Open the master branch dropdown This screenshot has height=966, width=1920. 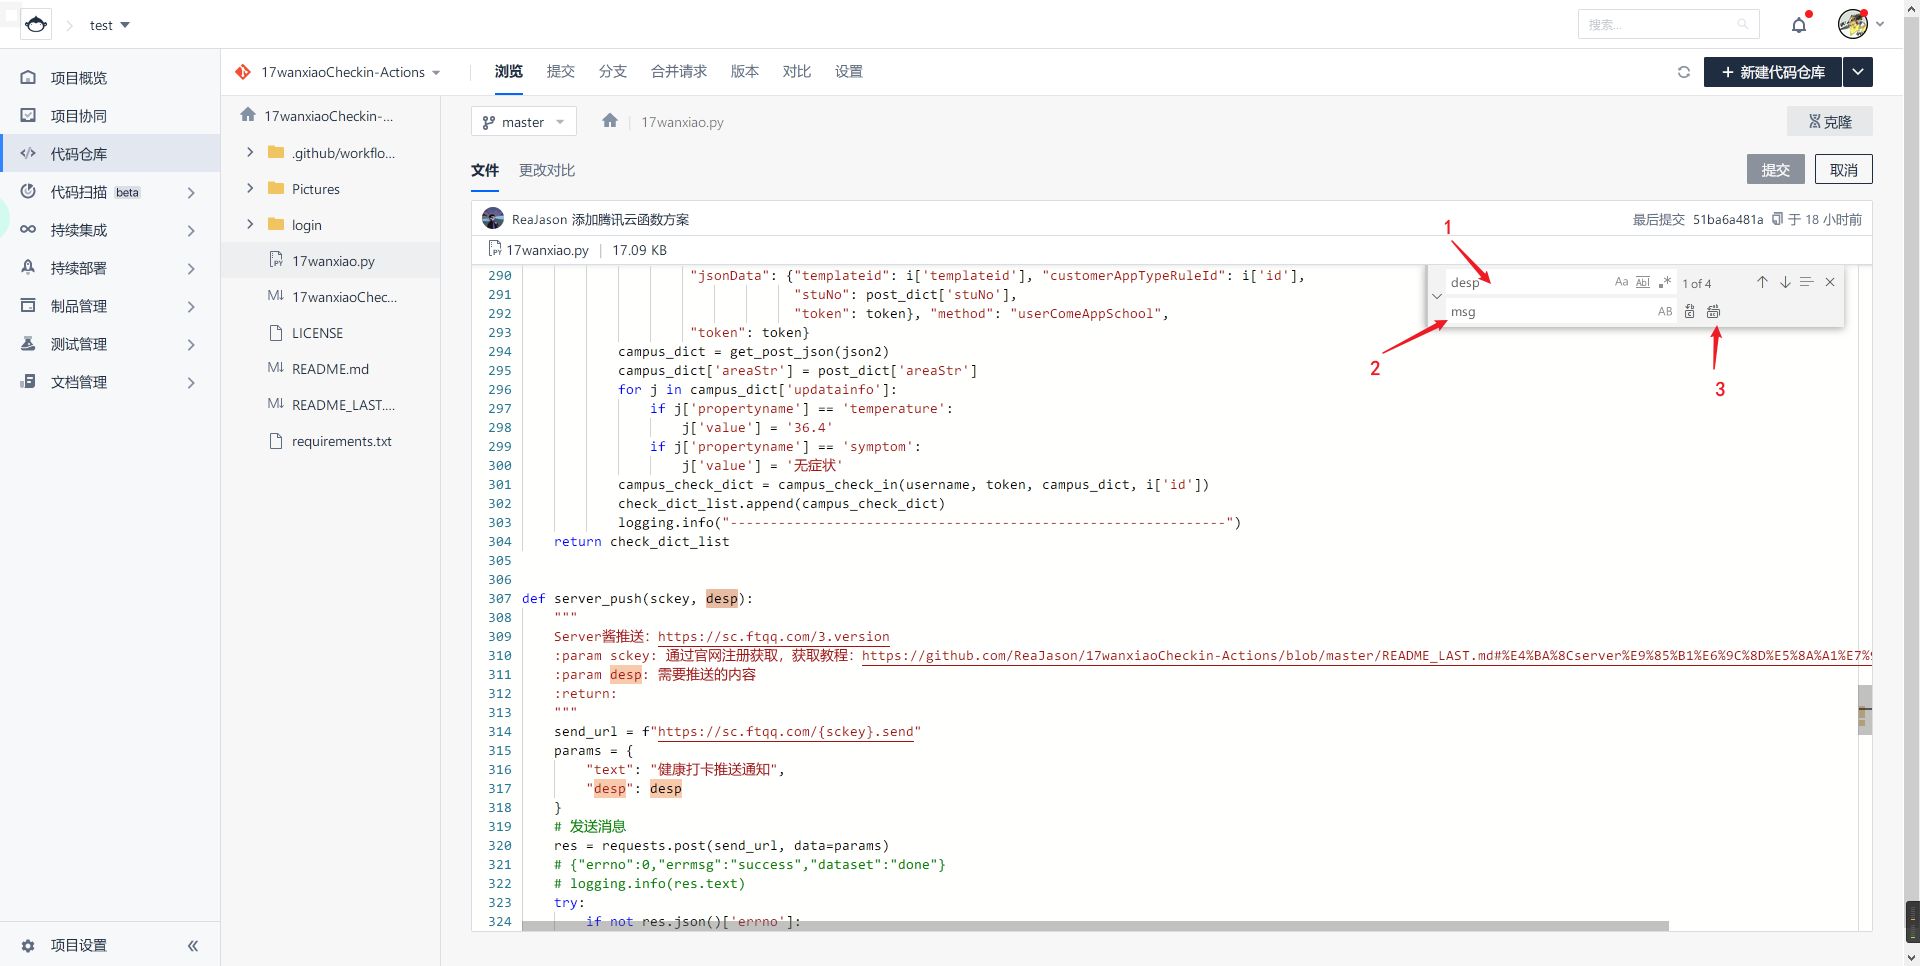pos(523,122)
